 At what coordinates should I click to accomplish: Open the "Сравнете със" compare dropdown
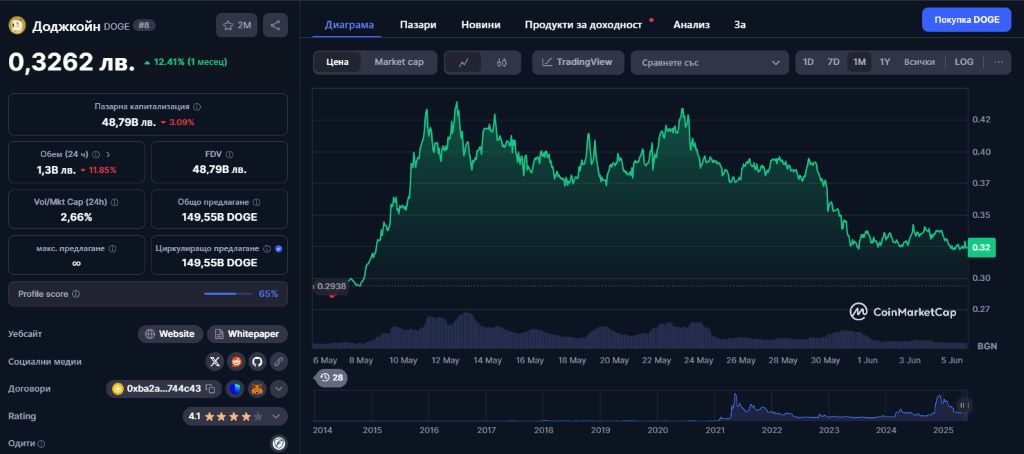point(710,62)
